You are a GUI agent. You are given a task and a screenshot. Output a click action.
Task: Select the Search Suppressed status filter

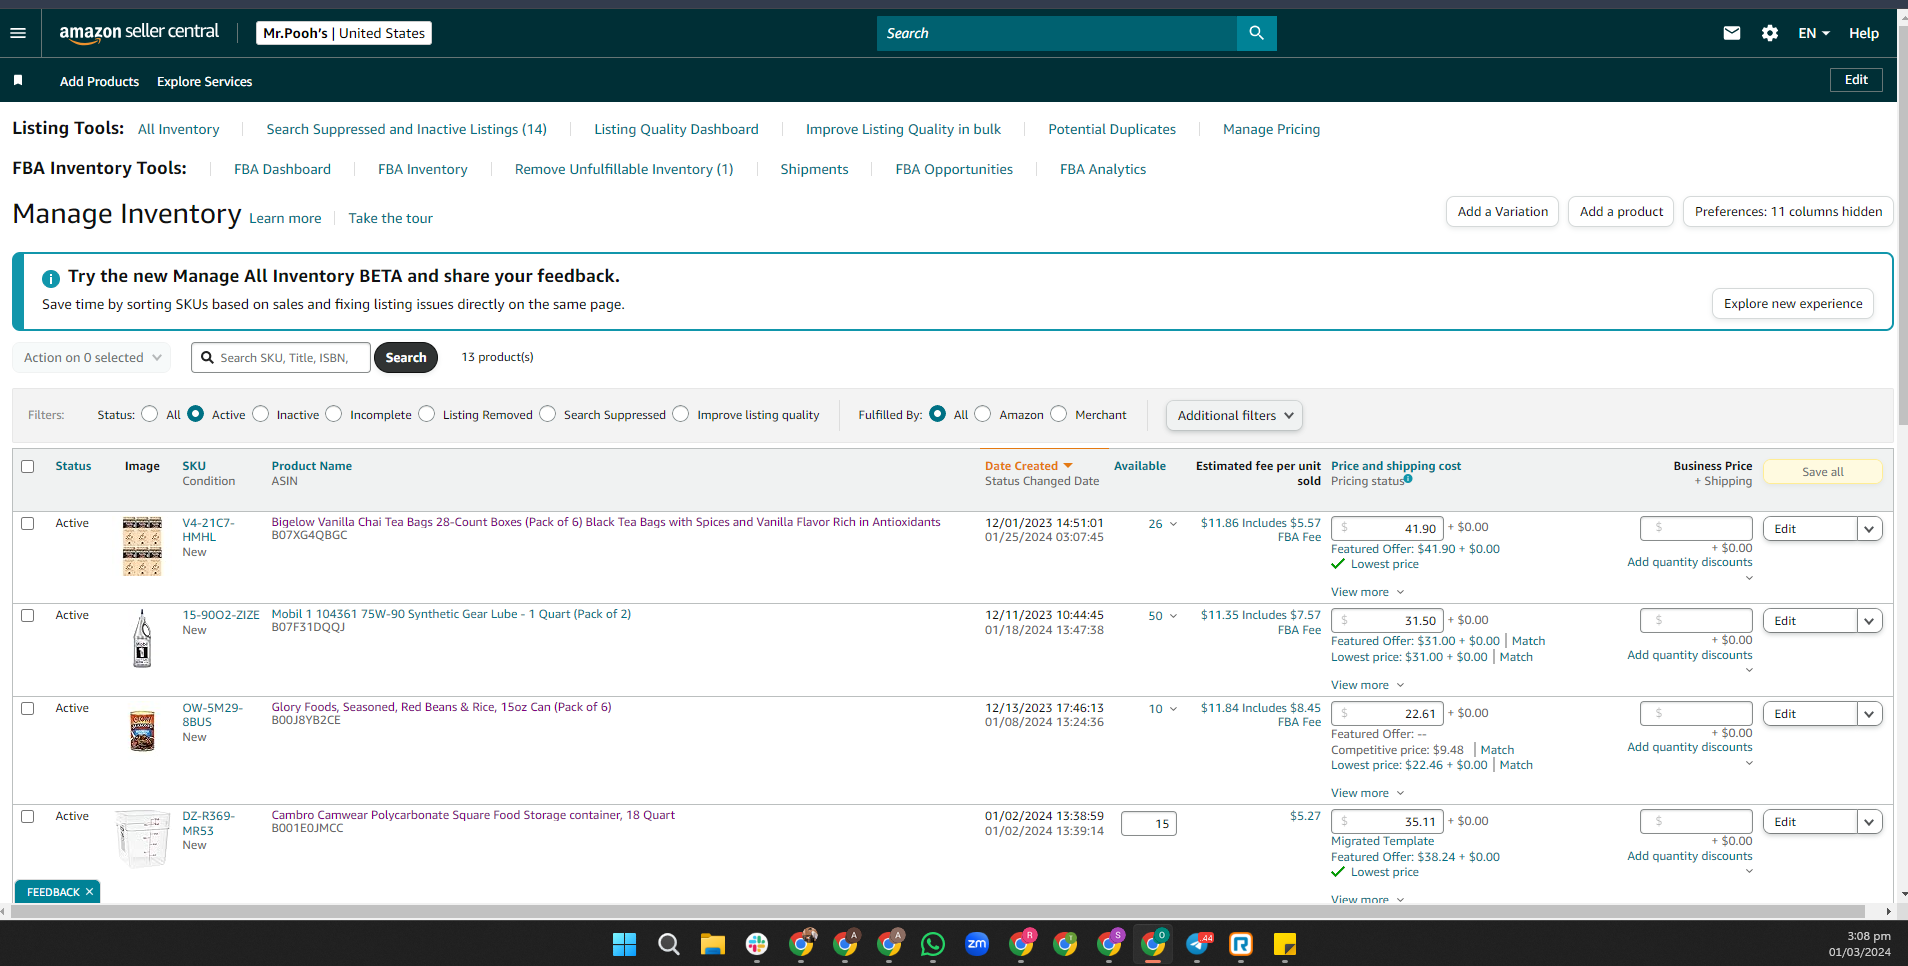coord(548,414)
